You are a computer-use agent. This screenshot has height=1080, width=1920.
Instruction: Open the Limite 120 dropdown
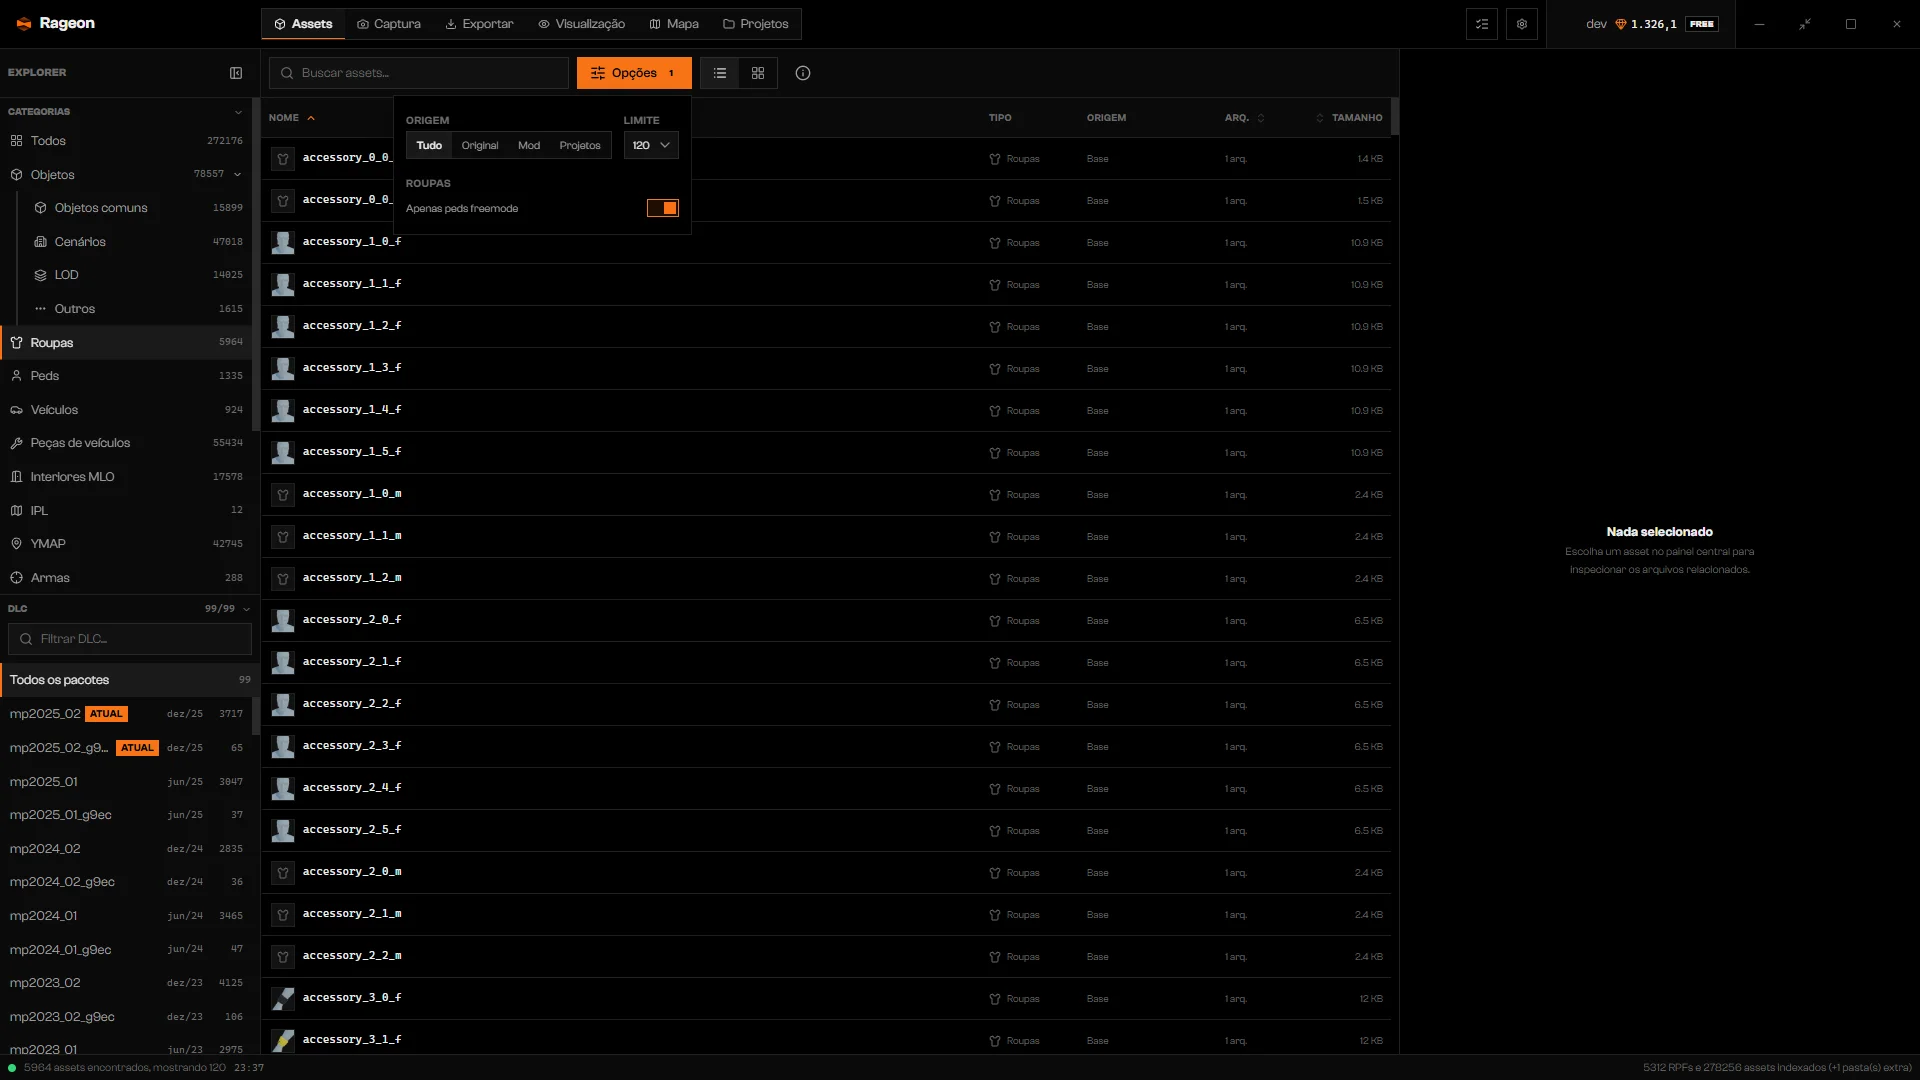pos(651,145)
